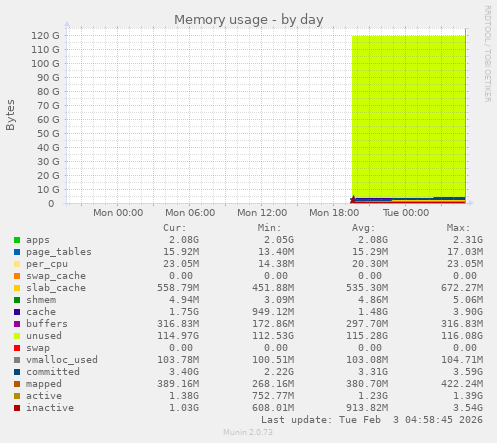This screenshot has height=443, width=497.
Task: Click the 'Mon 18:00' x-axis label
Action: [x=334, y=213]
